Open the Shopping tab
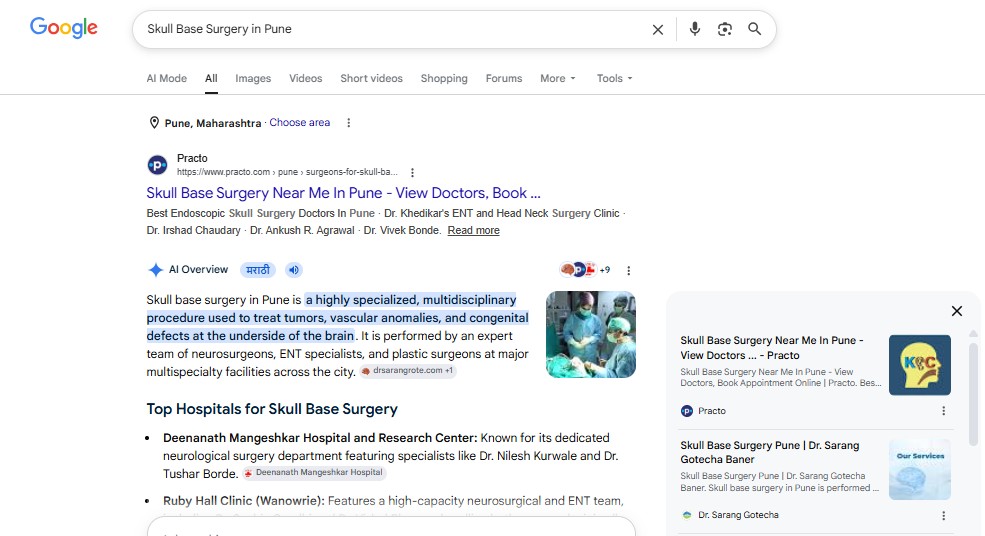Screen dimensions: 985x536 coord(444,79)
